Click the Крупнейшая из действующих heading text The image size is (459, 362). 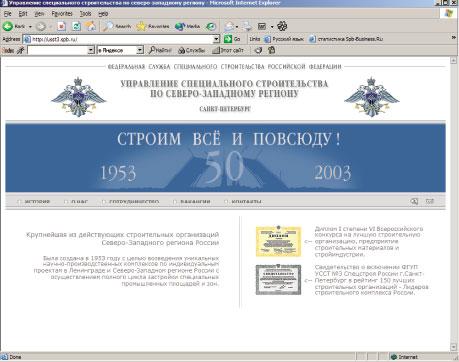pyautogui.click(x=123, y=239)
